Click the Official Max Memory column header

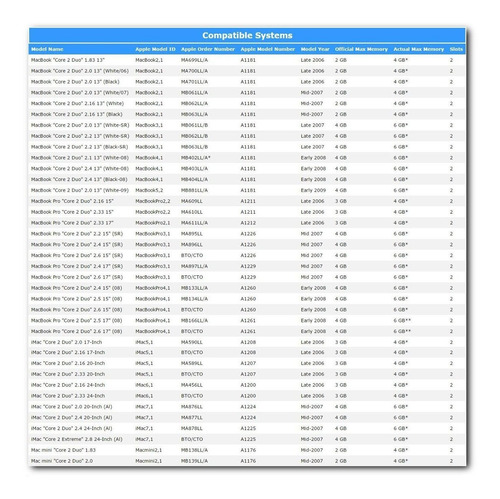coord(361,49)
